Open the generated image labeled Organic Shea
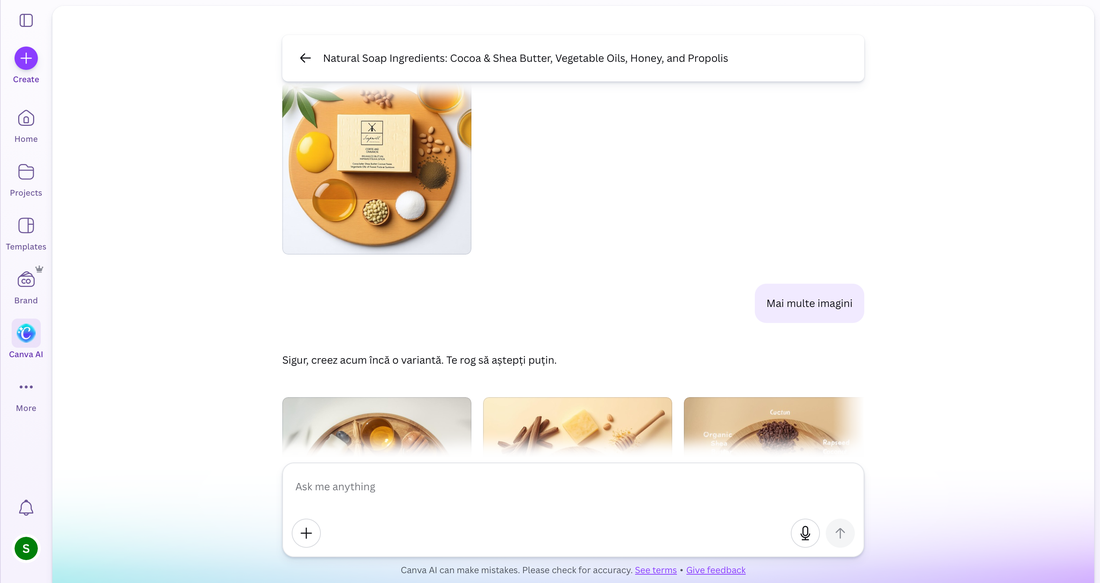This screenshot has height=583, width=1100. (773, 425)
